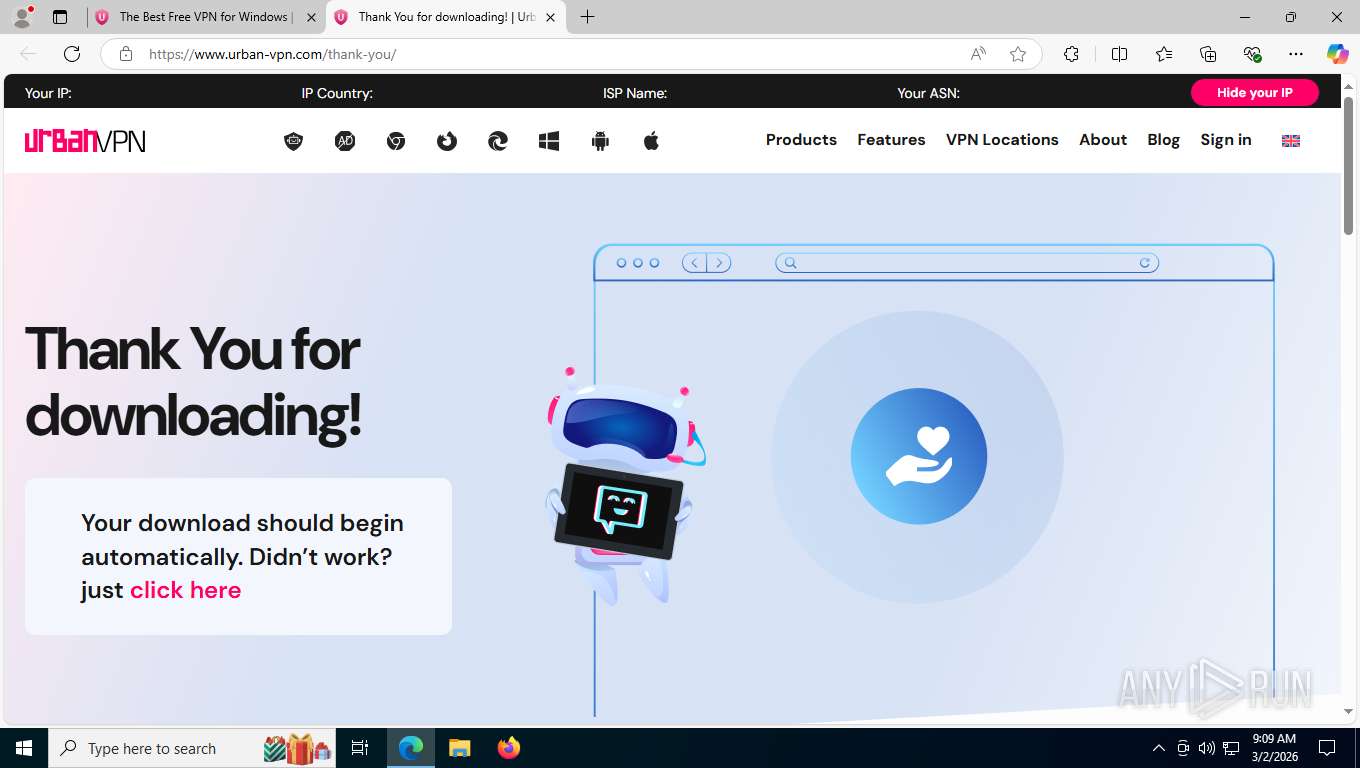Click the ISP Name label
The width and height of the screenshot is (1360, 768).
[x=635, y=93]
